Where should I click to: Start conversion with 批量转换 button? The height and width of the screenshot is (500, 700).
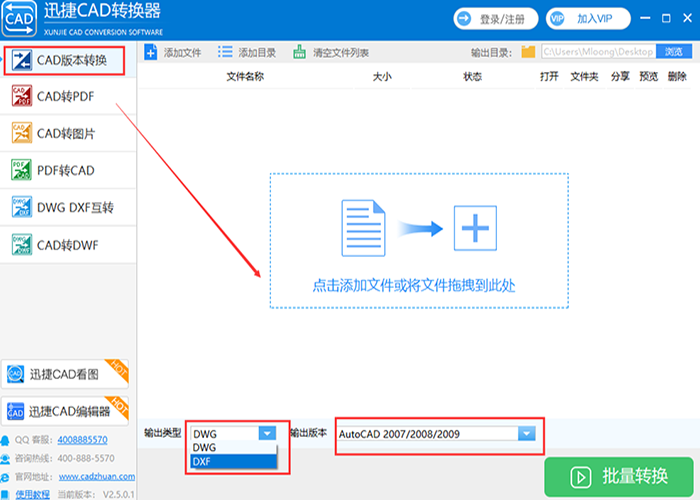click(619, 477)
